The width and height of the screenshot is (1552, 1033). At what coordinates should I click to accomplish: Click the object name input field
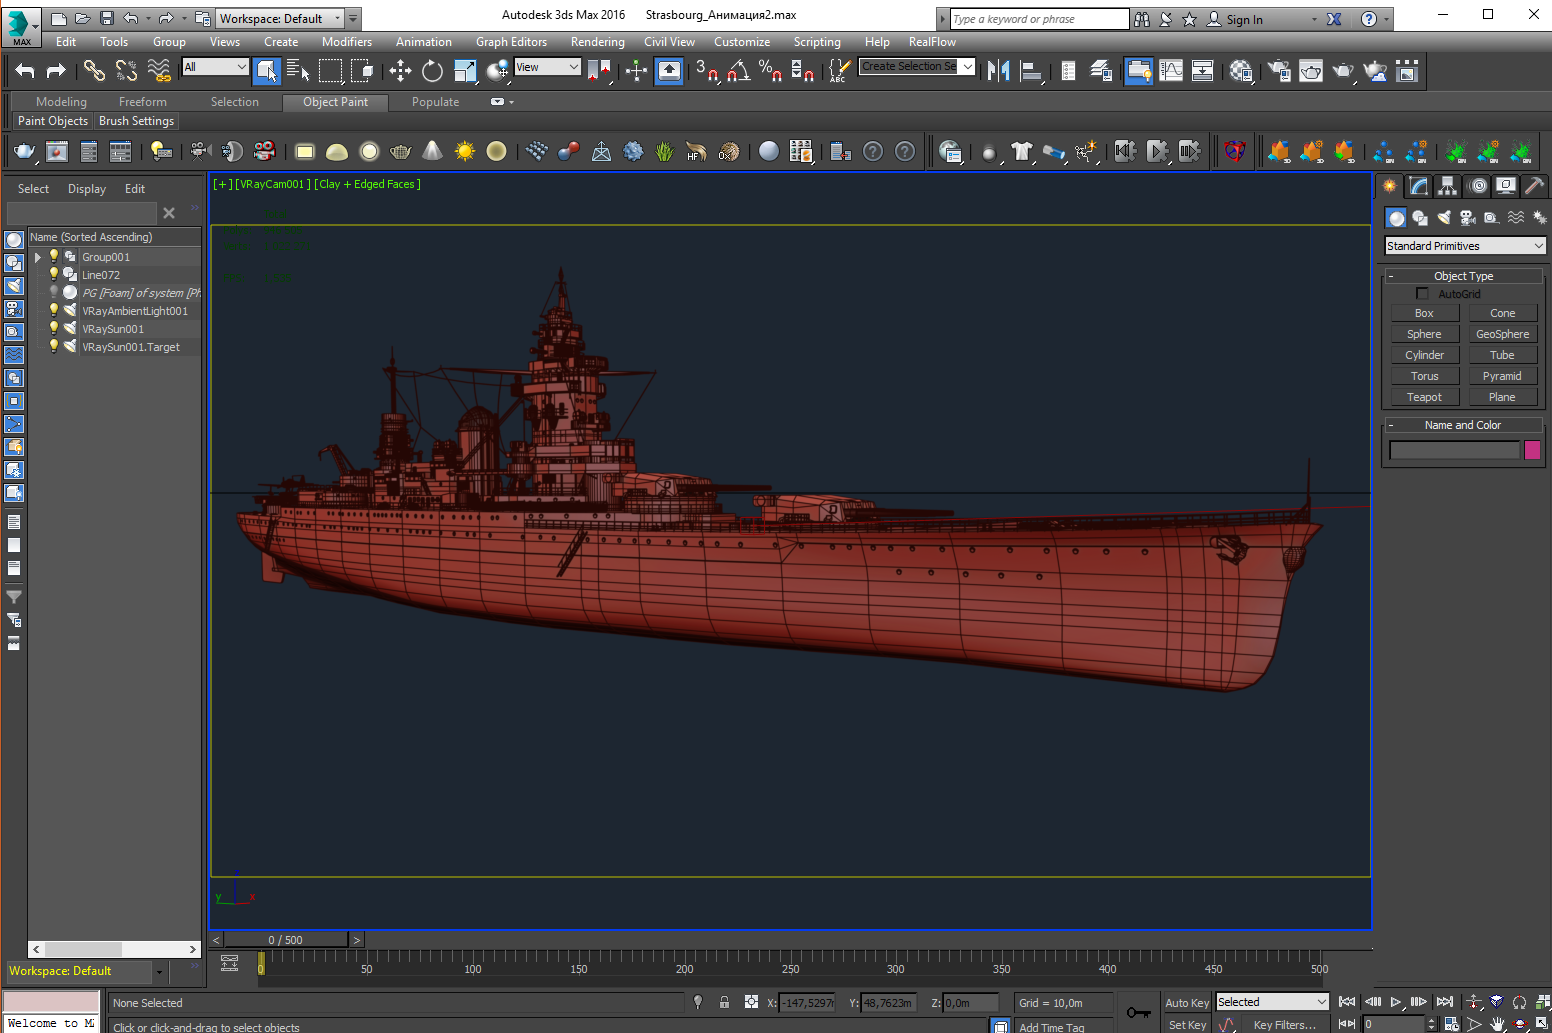[1454, 450]
